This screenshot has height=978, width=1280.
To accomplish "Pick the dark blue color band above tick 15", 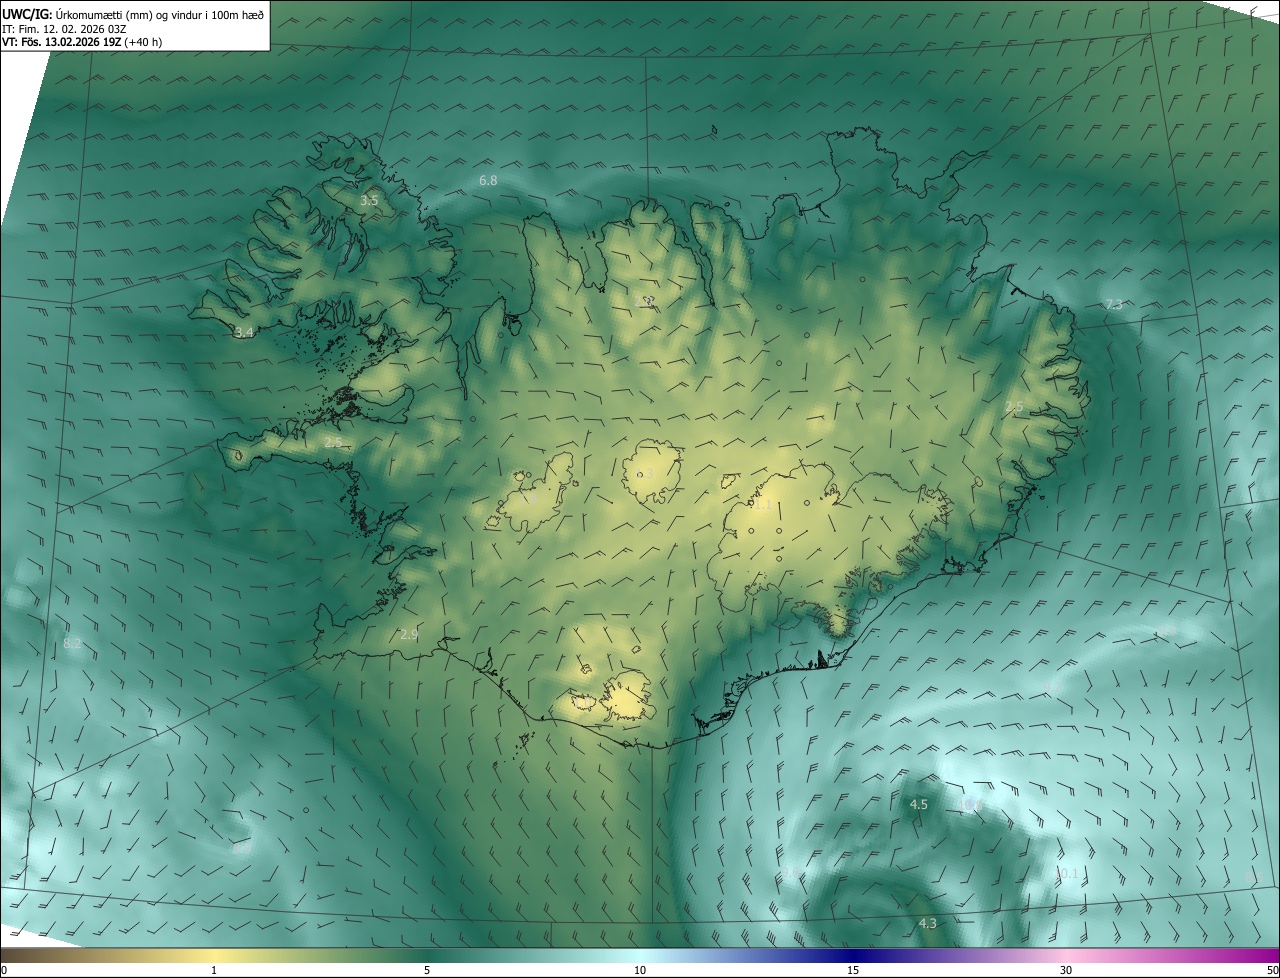I will coord(853,955).
